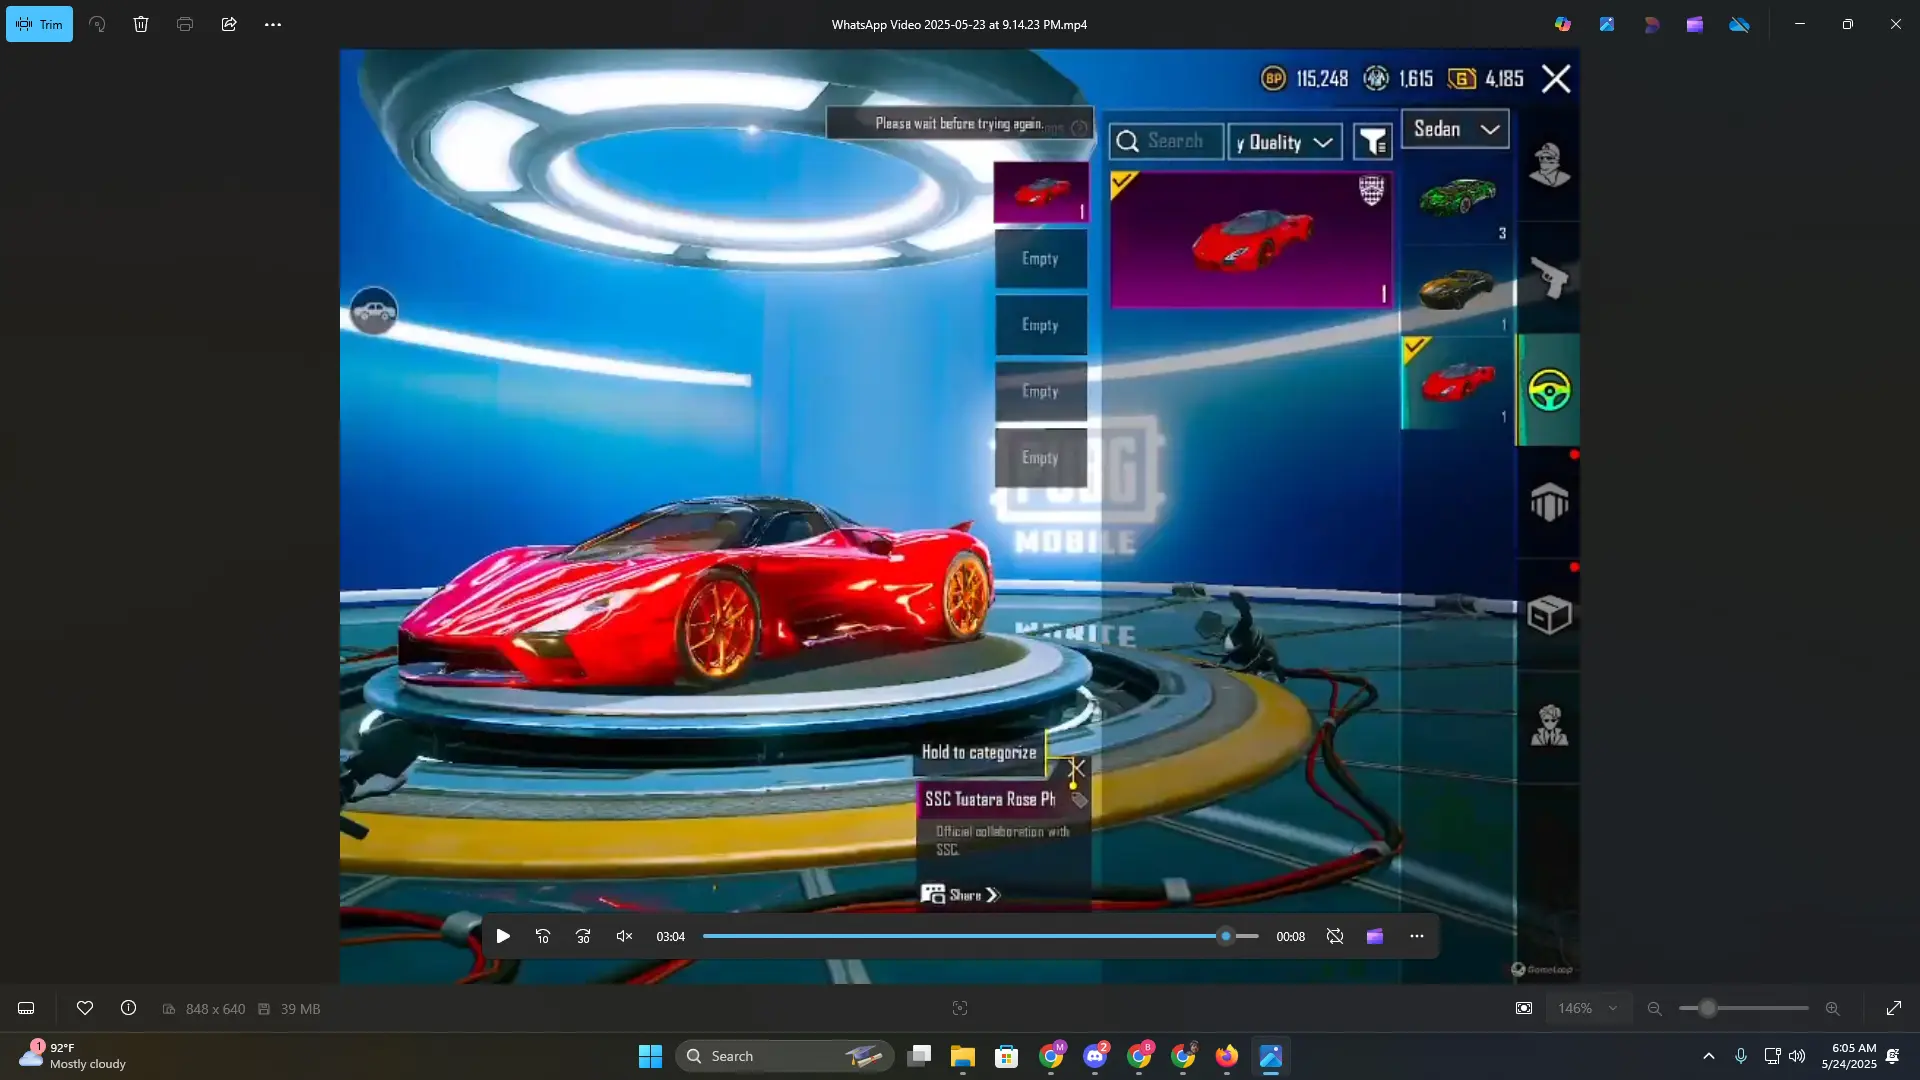Open Firefox from the taskbar
Screen dimensions: 1920x1080
coord(1227,1056)
